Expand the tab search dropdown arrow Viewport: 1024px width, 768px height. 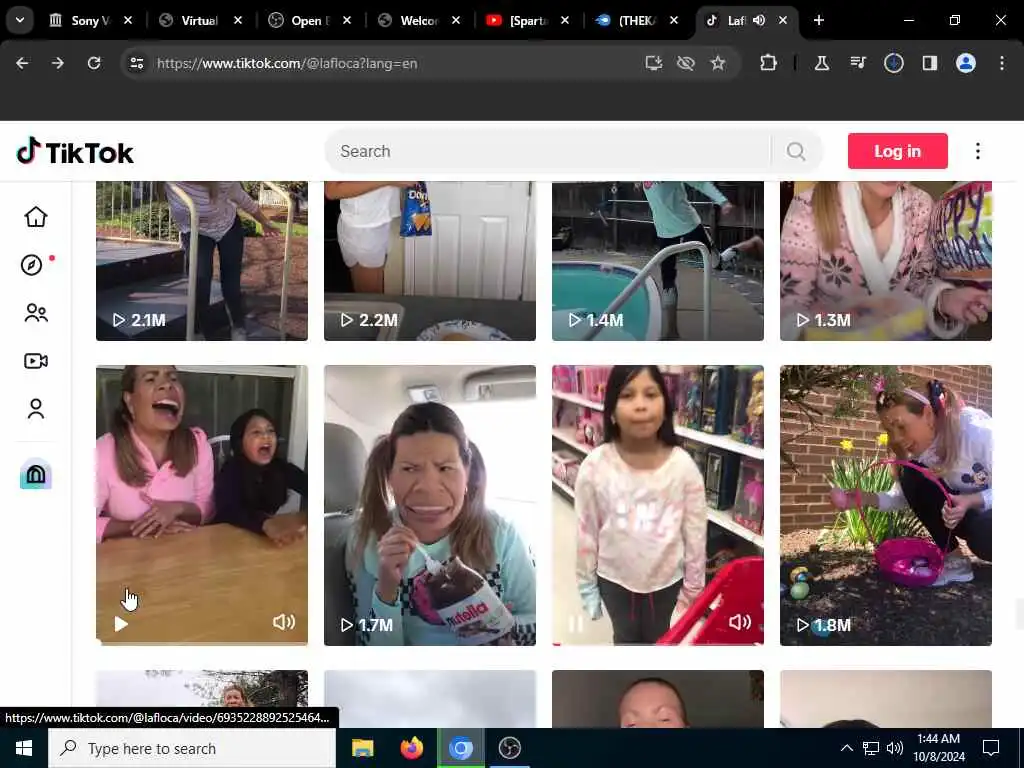pos(20,20)
